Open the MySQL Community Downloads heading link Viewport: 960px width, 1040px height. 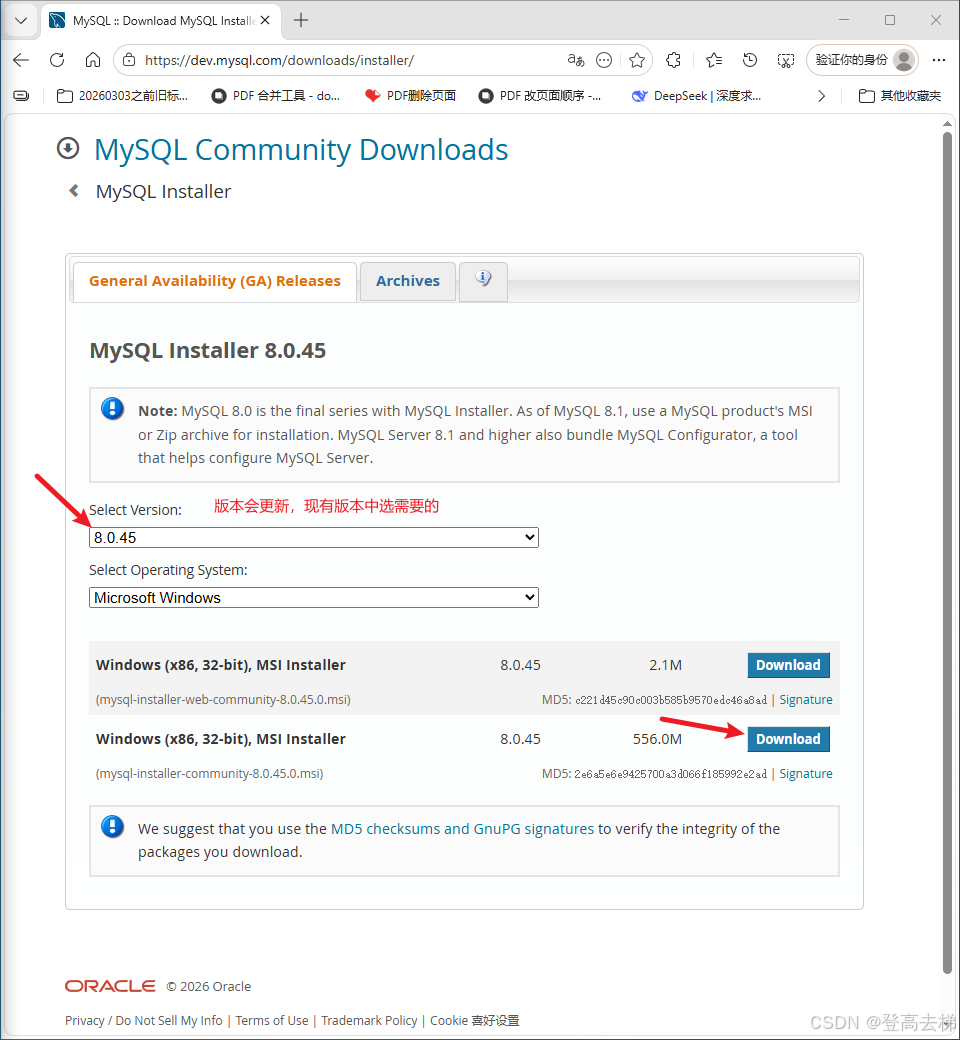pos(301,150)
